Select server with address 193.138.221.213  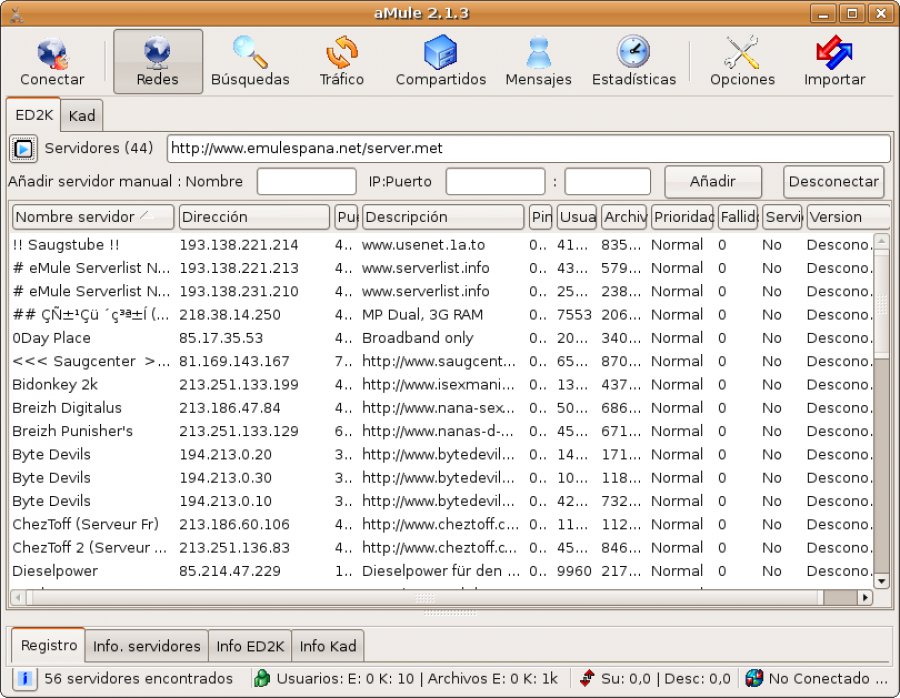click(442, 268)
